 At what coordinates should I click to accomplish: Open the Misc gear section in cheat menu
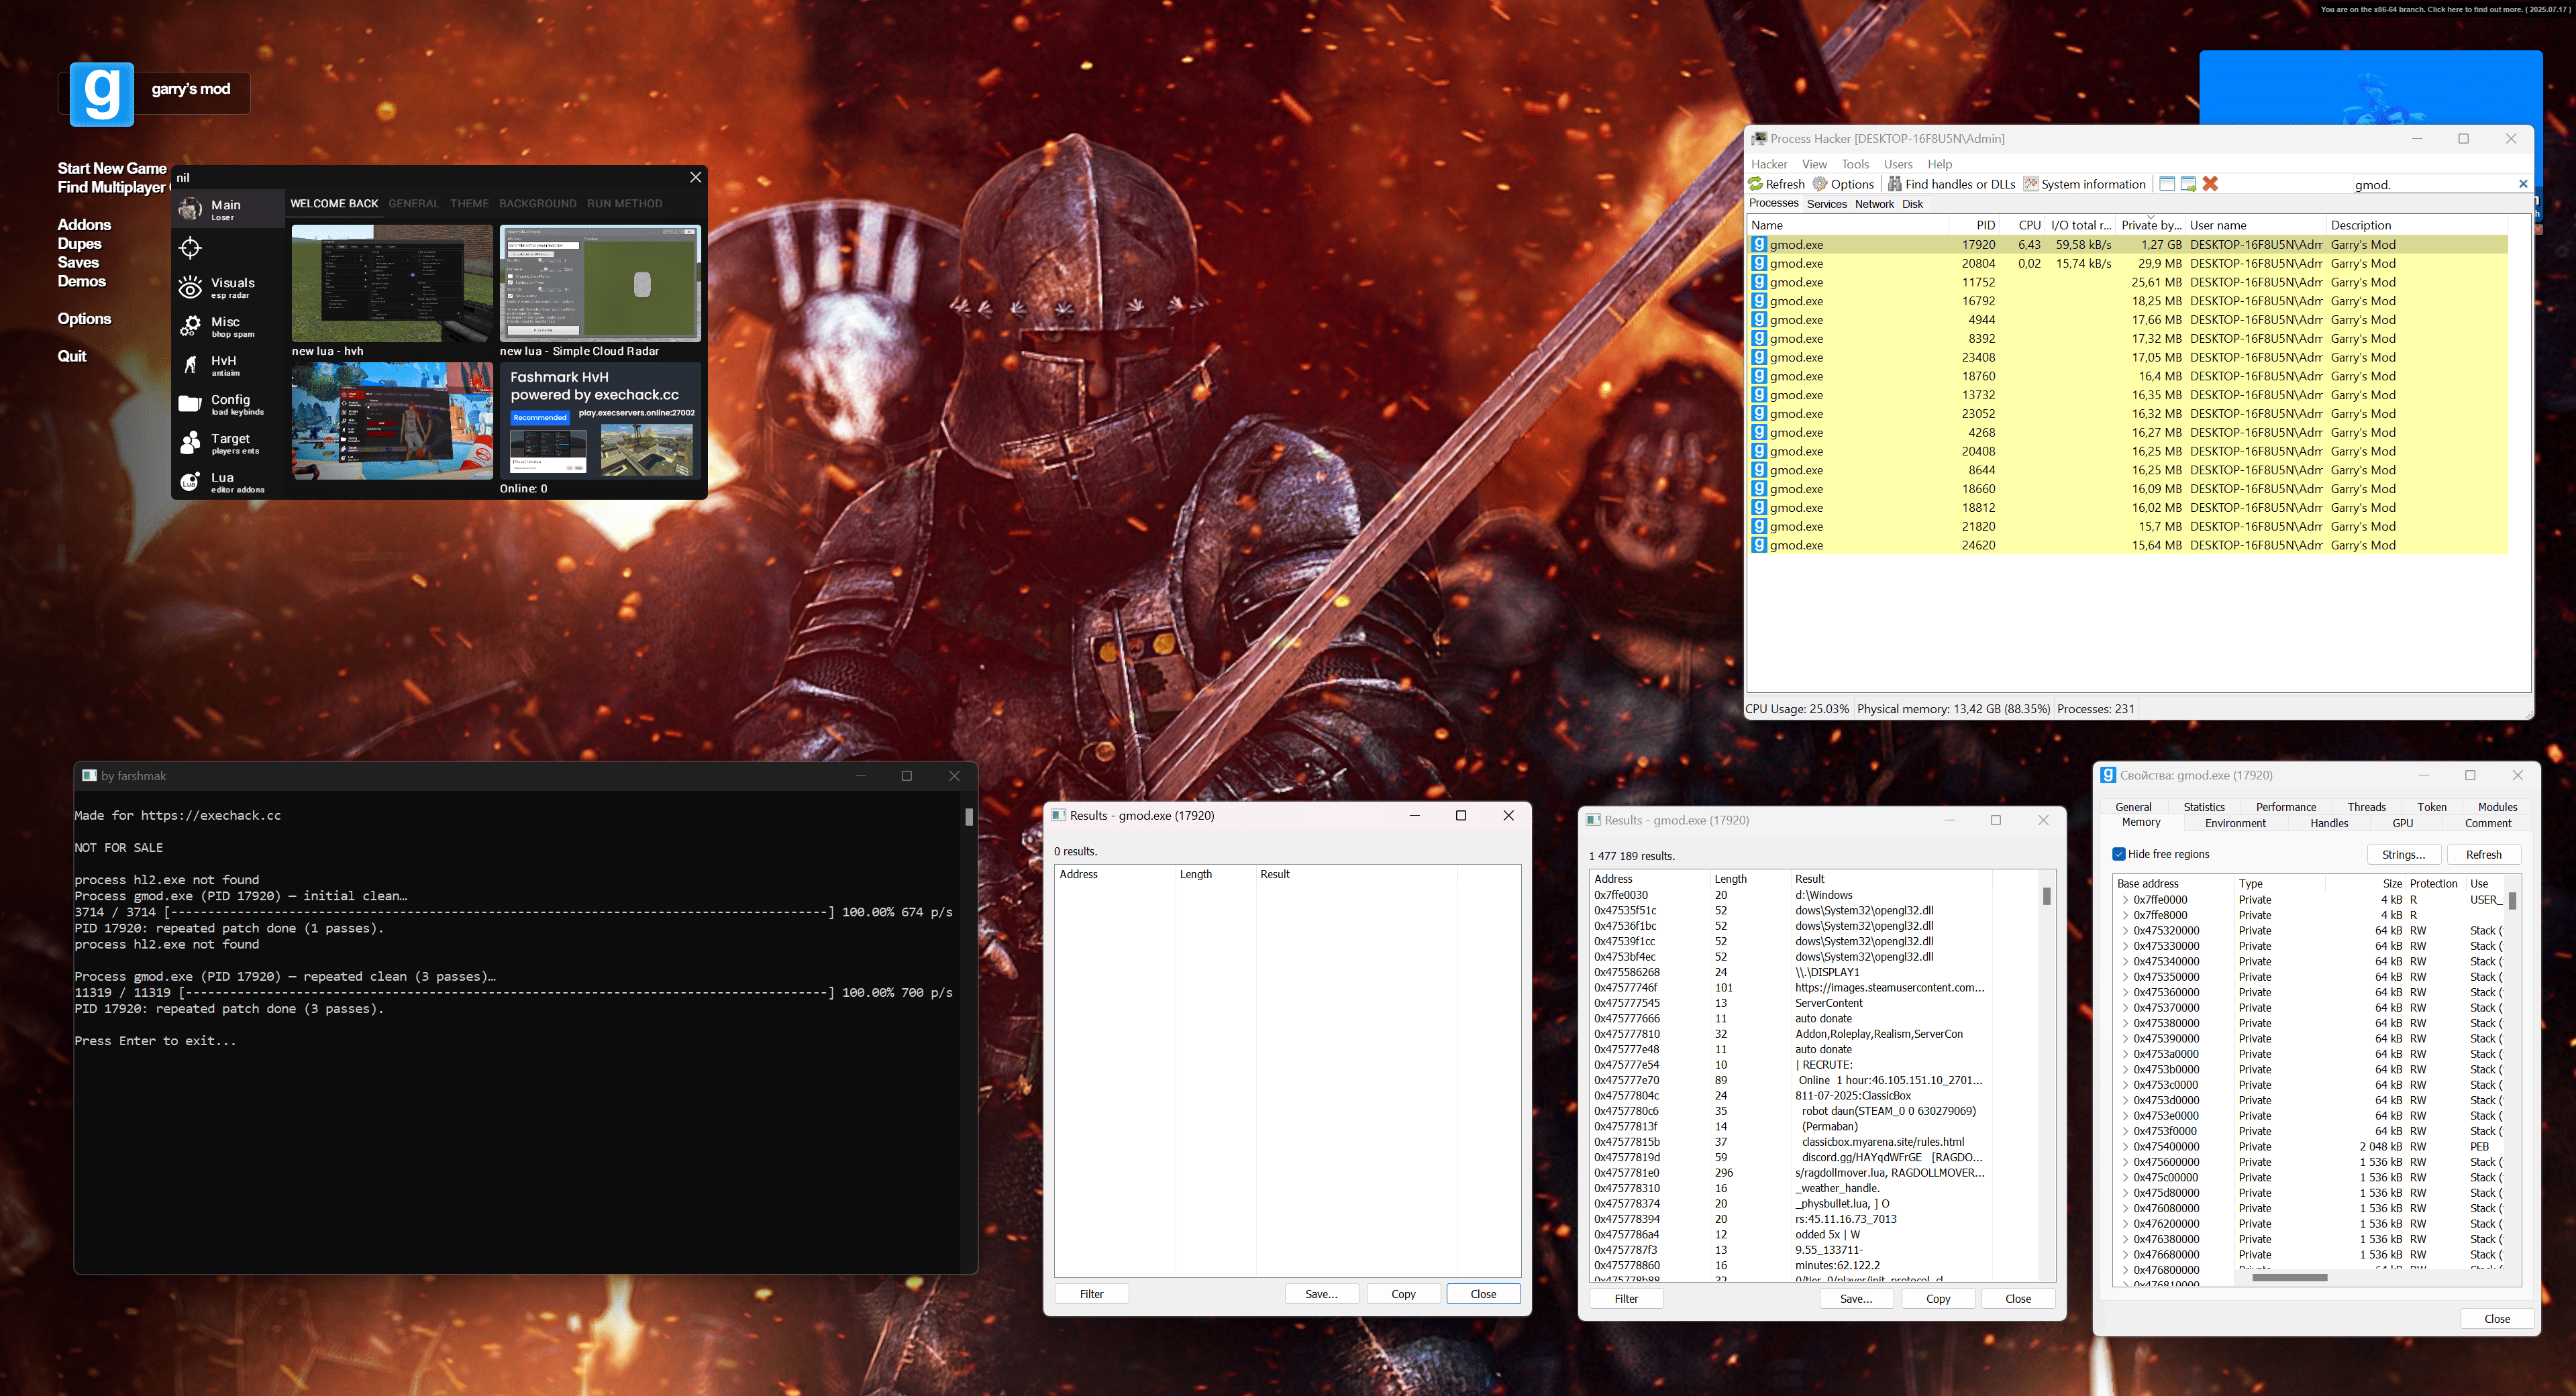[190, 327]
